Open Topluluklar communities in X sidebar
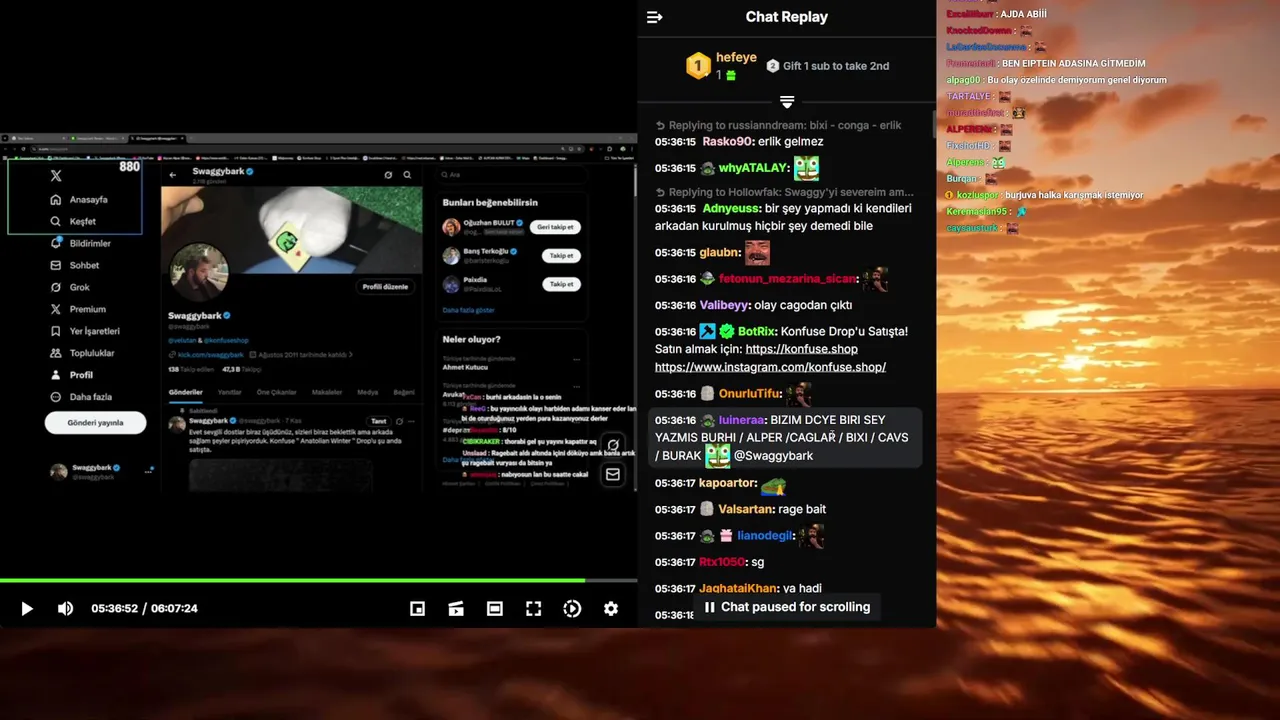 click(x=82, y=353)
